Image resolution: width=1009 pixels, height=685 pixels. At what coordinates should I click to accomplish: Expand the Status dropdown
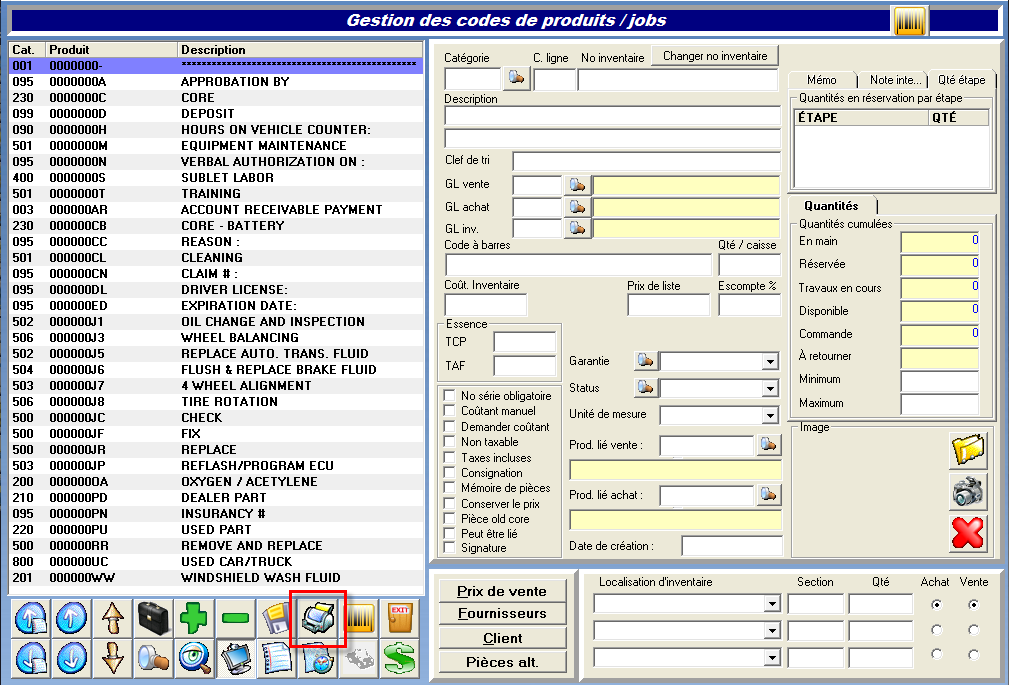(770, 389)
